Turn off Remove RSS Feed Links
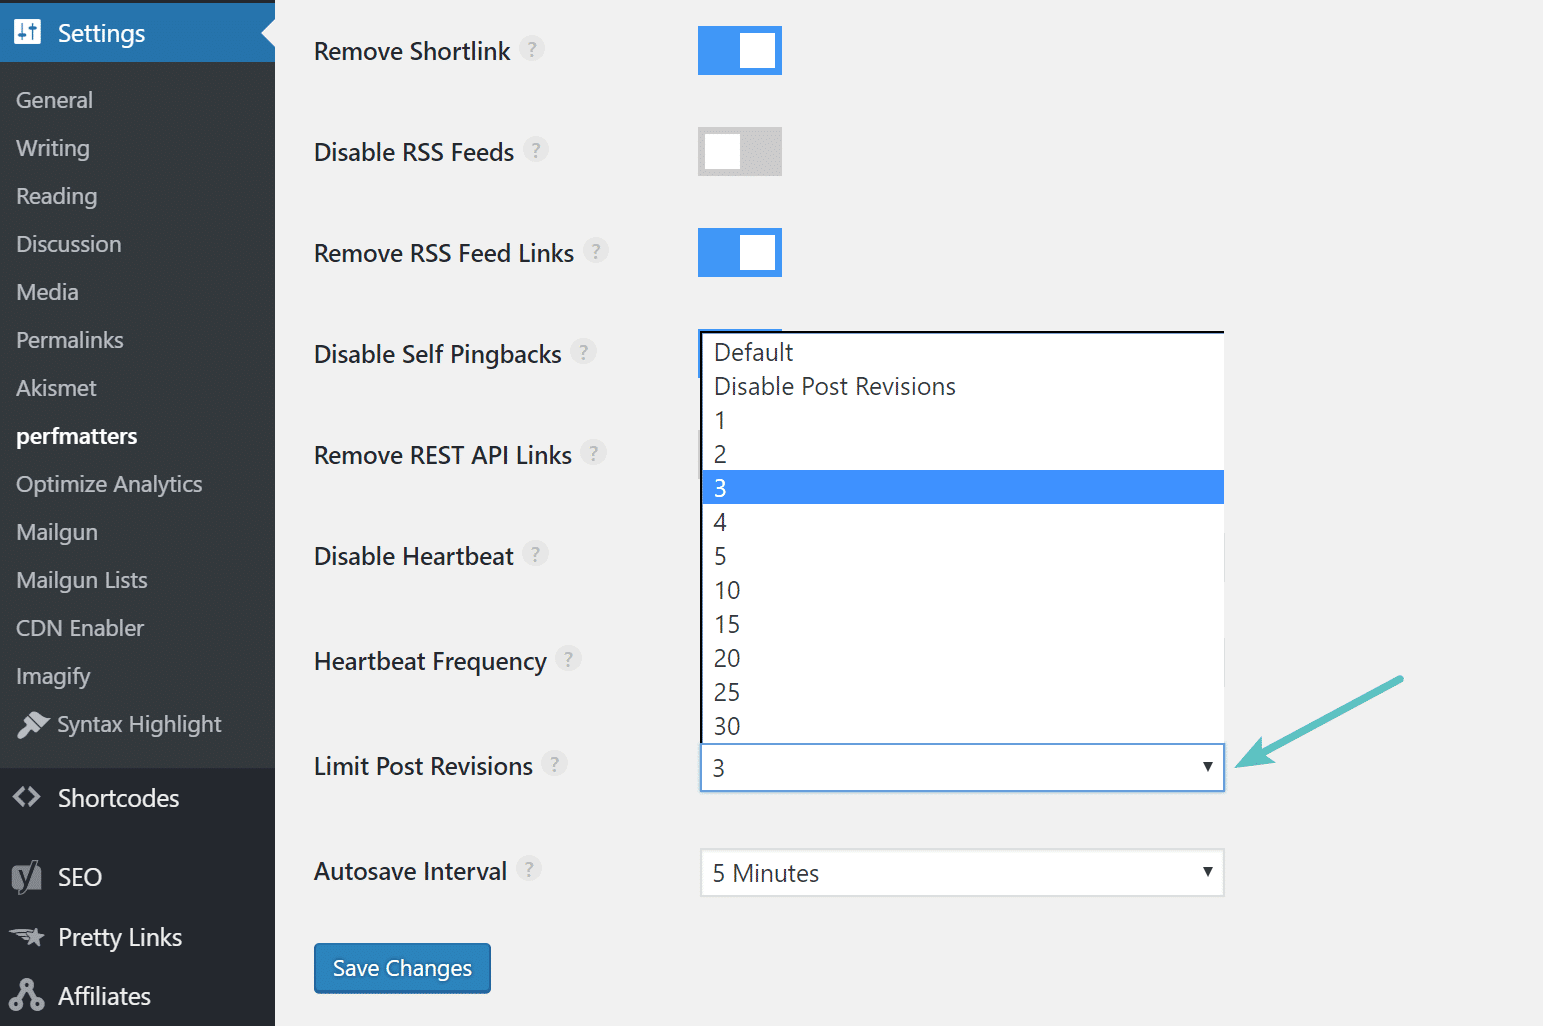The height and width of the screenshot is (1026, 1543). (739, 252)
